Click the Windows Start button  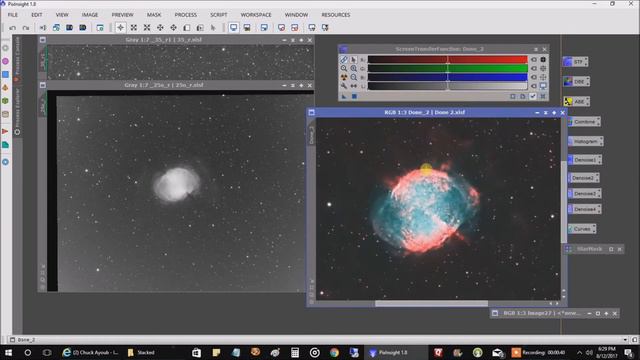(8, 353)
